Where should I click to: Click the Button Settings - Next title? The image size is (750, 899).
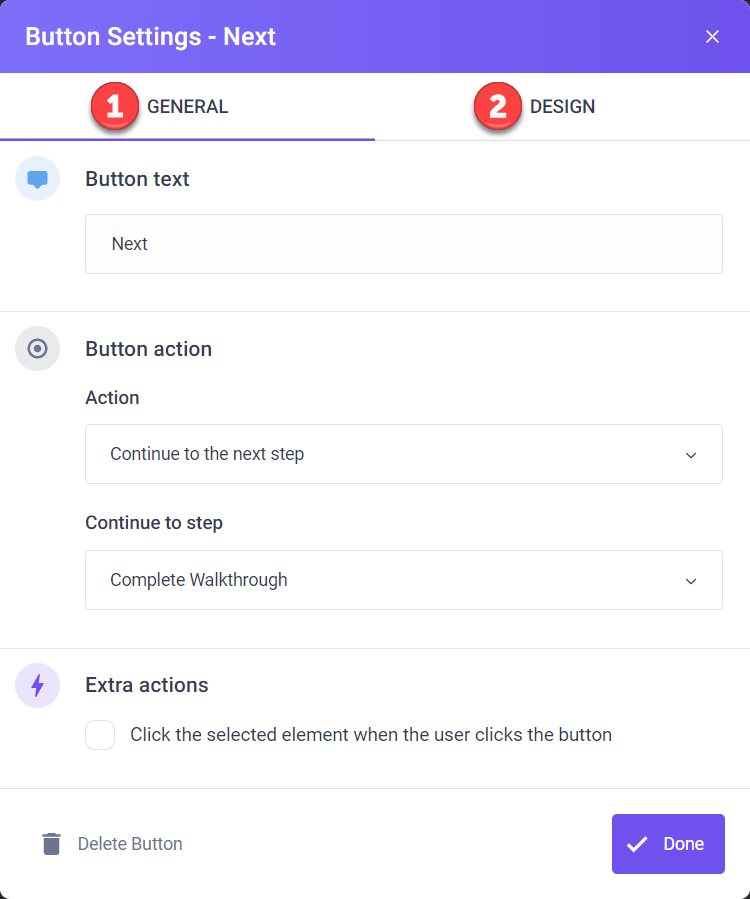coord(150,37)
